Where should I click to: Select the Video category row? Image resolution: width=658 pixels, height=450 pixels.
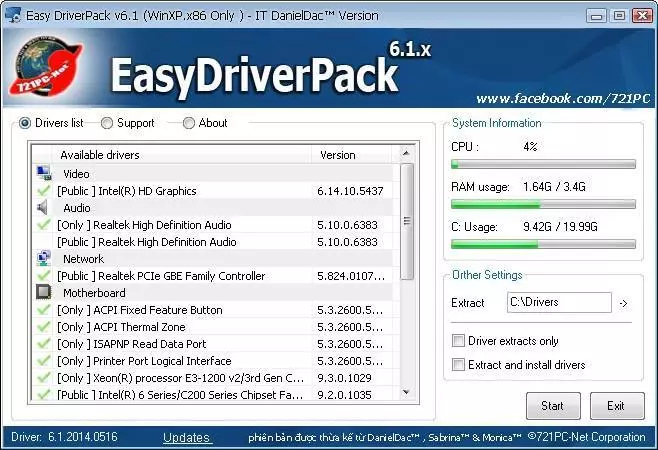[x=213, y=174]
